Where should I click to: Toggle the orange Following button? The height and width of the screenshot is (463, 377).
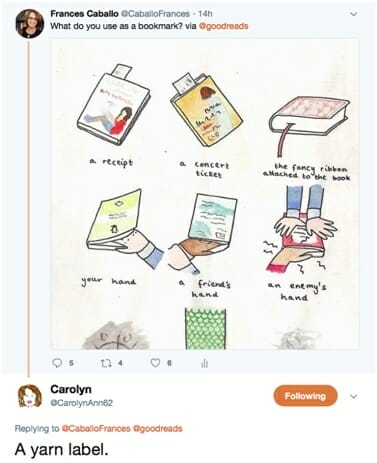305,396
